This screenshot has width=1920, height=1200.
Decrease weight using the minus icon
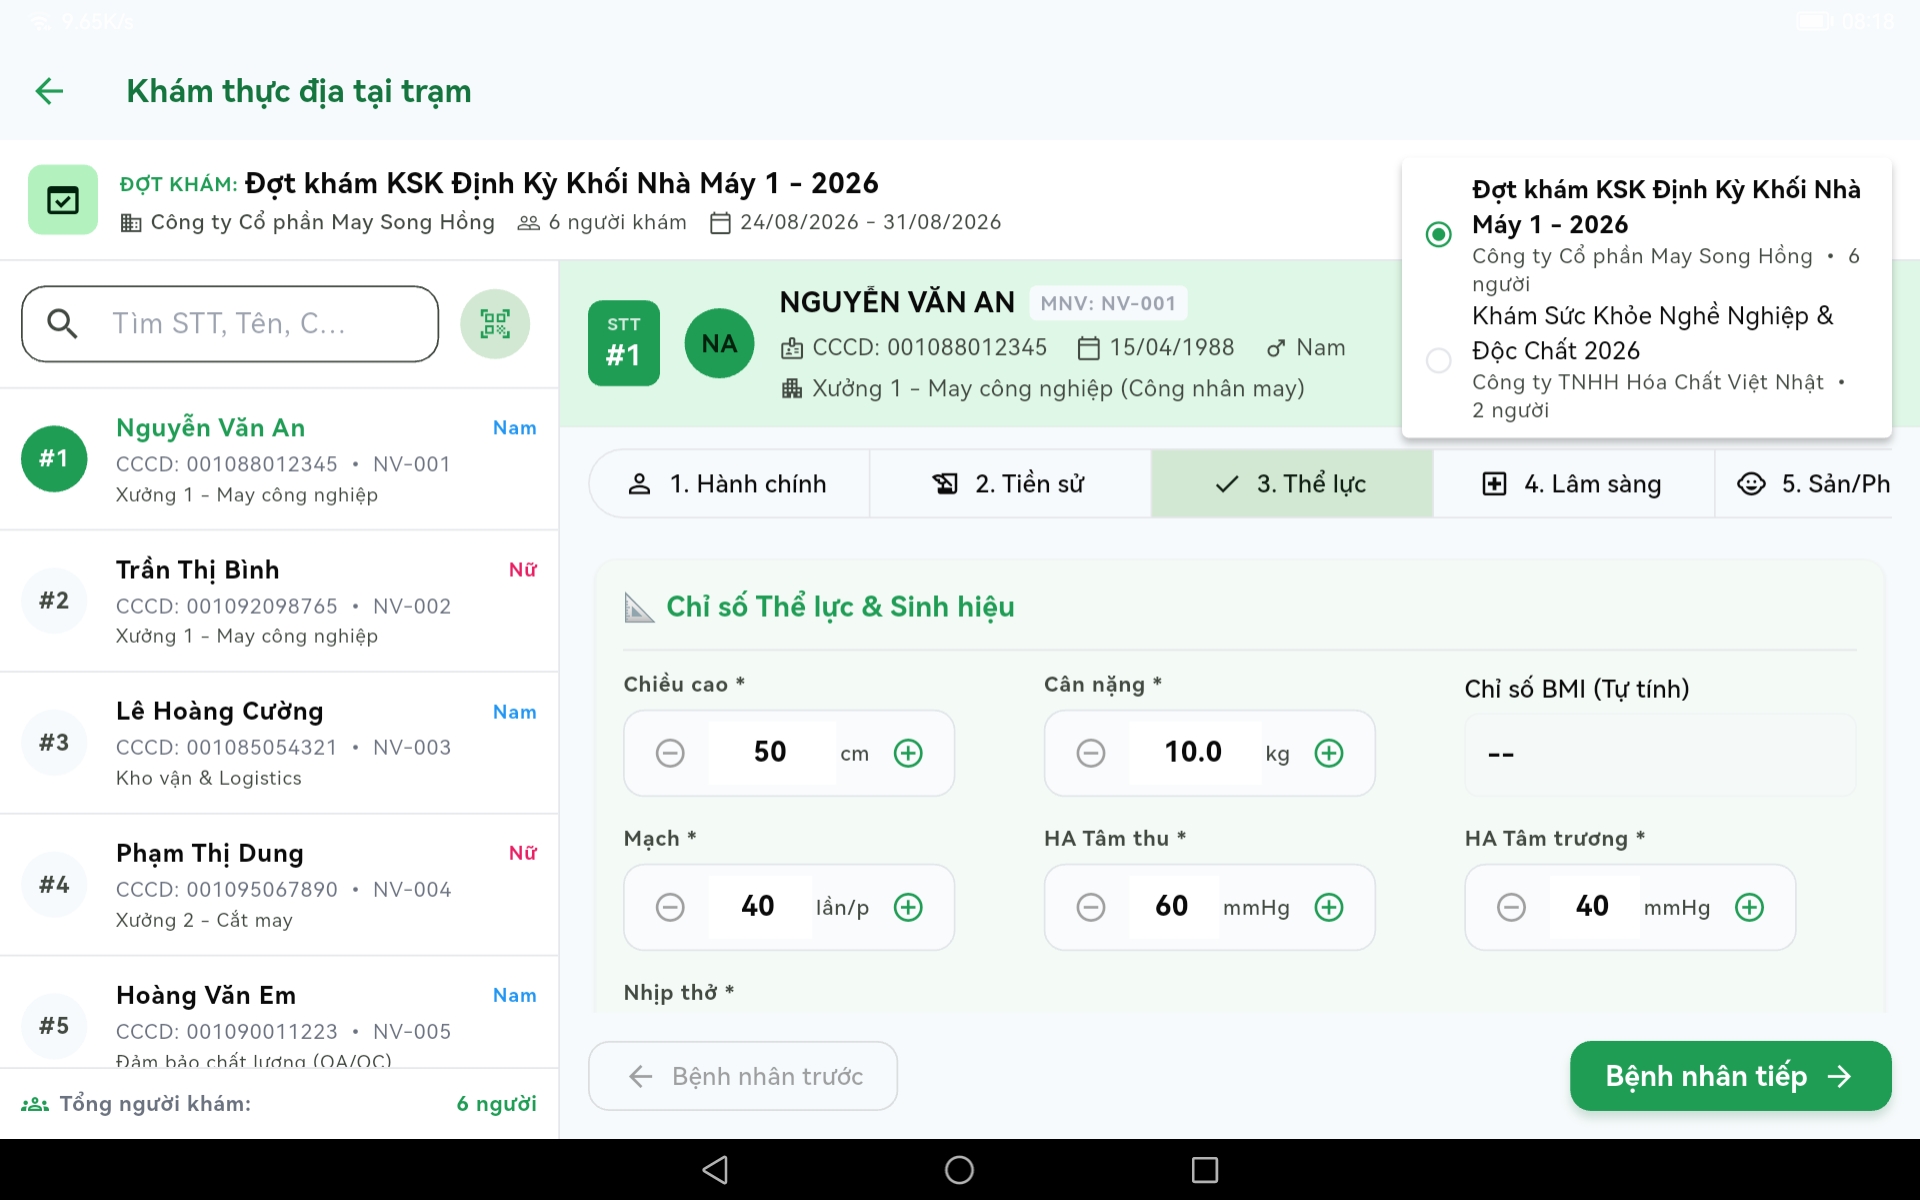tap(1091, 753)
